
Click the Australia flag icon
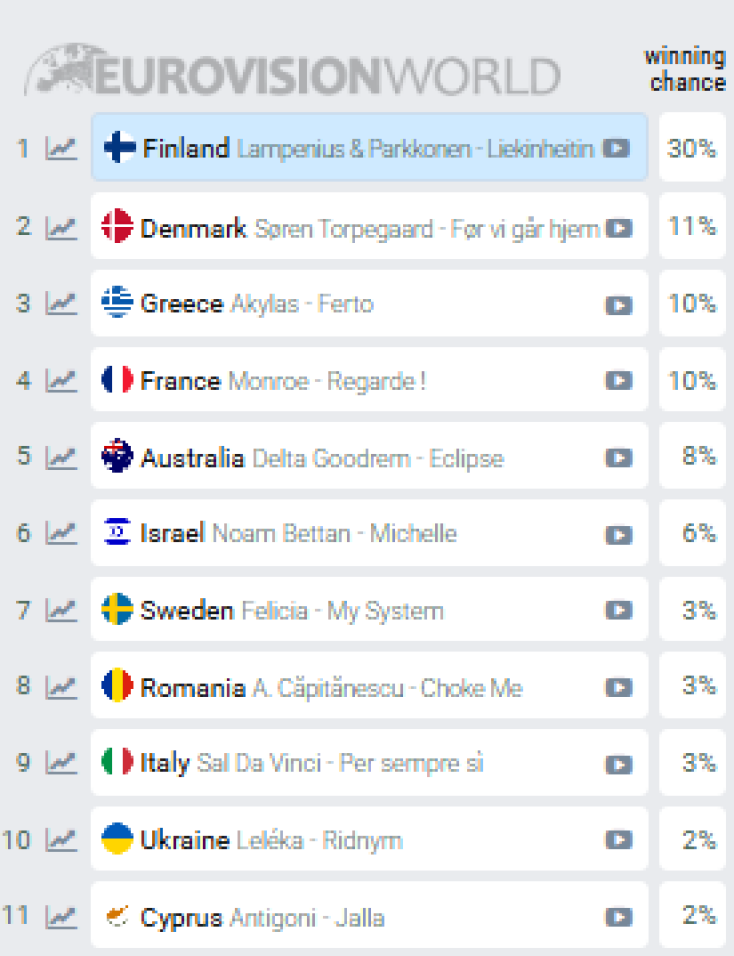click(117, 457)
